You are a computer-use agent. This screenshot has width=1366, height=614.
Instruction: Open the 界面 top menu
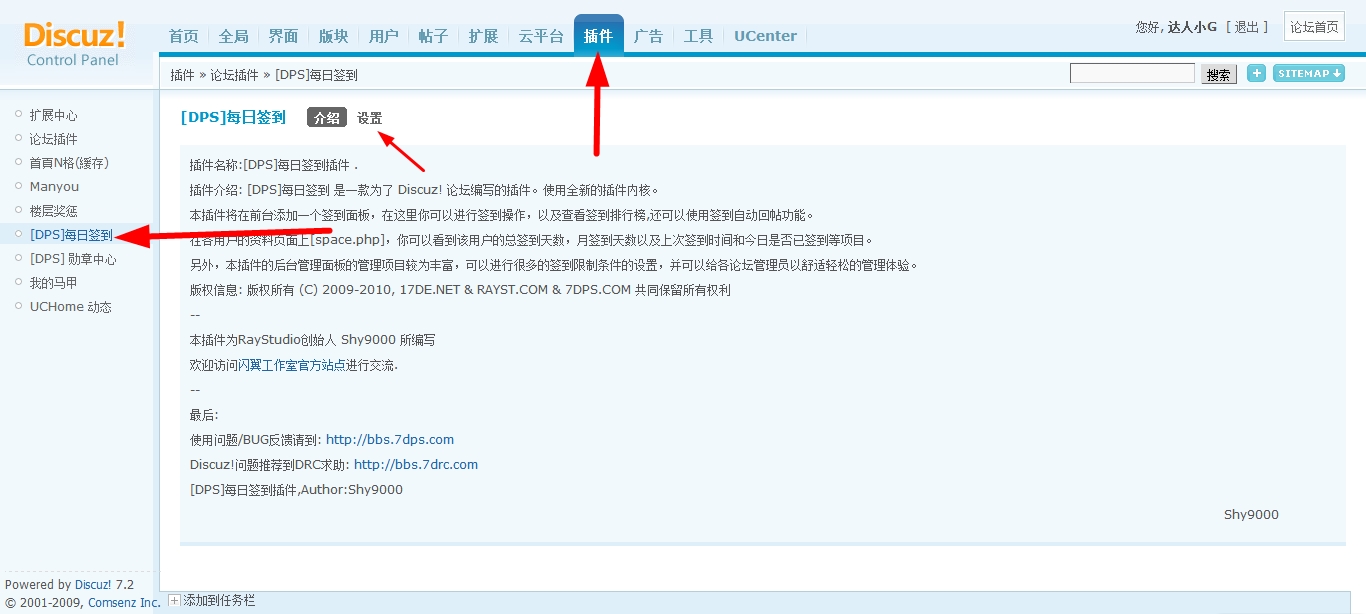pyautogui.click(x=284, y=36)
